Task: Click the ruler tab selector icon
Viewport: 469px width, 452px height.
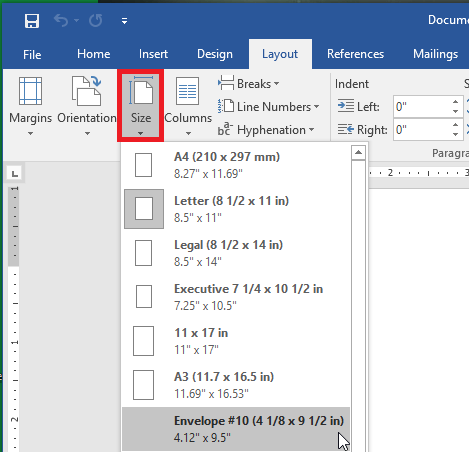Action: point(14,174)
